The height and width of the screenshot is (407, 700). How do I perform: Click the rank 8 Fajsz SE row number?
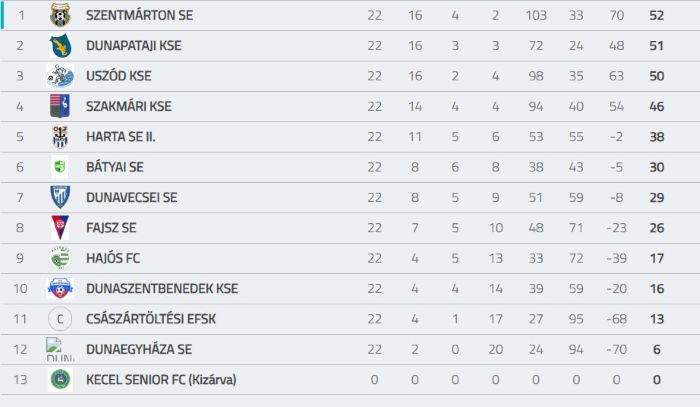click(20, 228)
